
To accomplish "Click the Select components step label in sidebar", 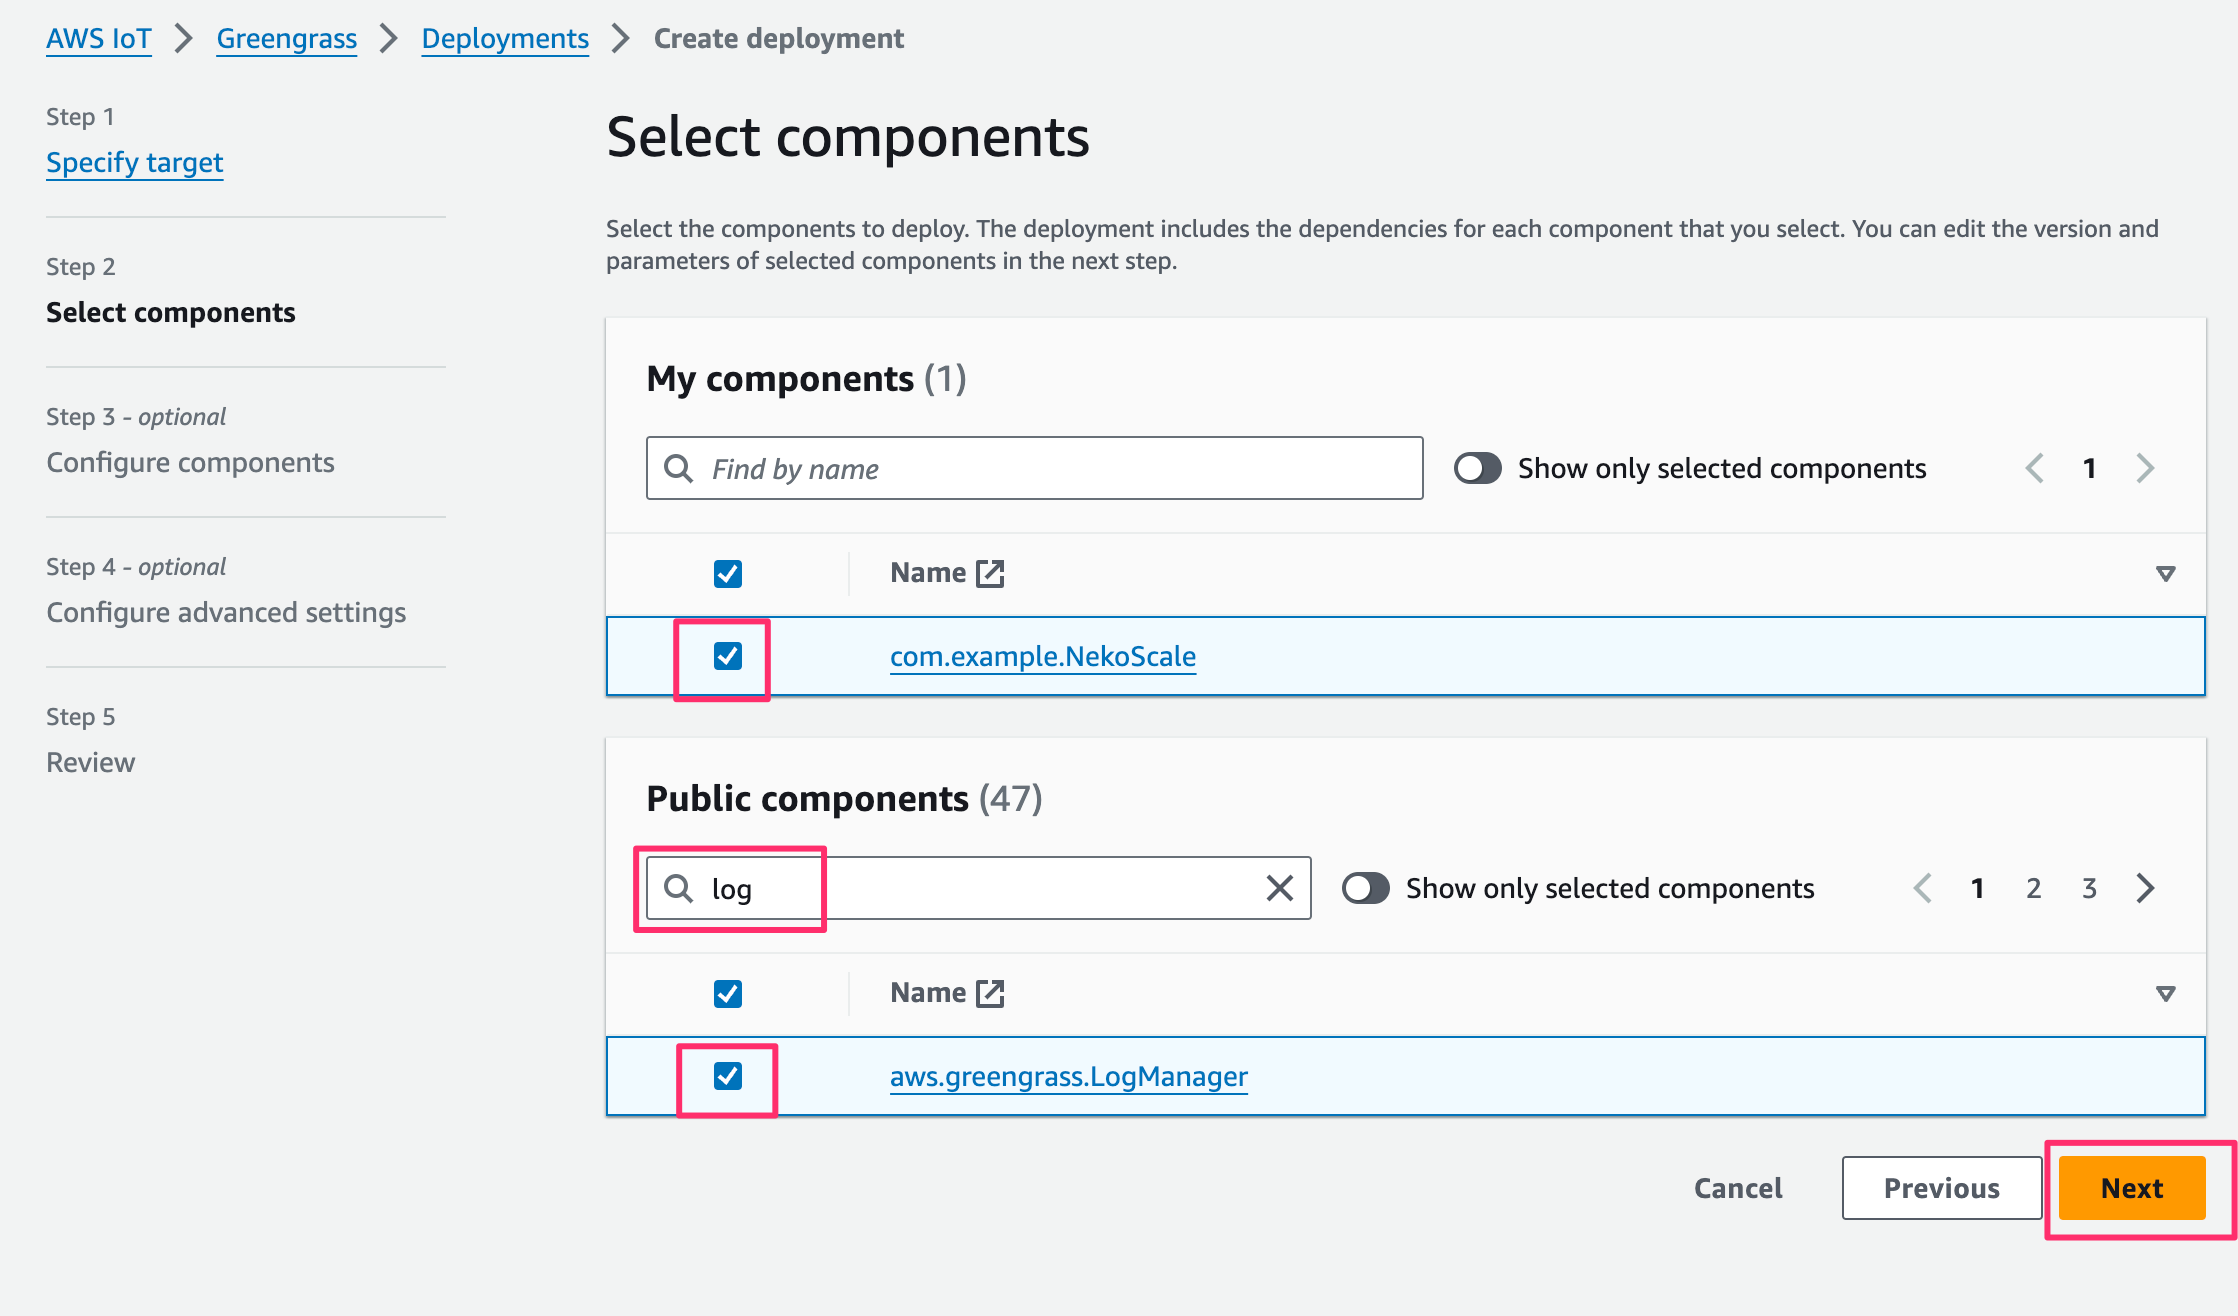I will (x=171, y=312).
